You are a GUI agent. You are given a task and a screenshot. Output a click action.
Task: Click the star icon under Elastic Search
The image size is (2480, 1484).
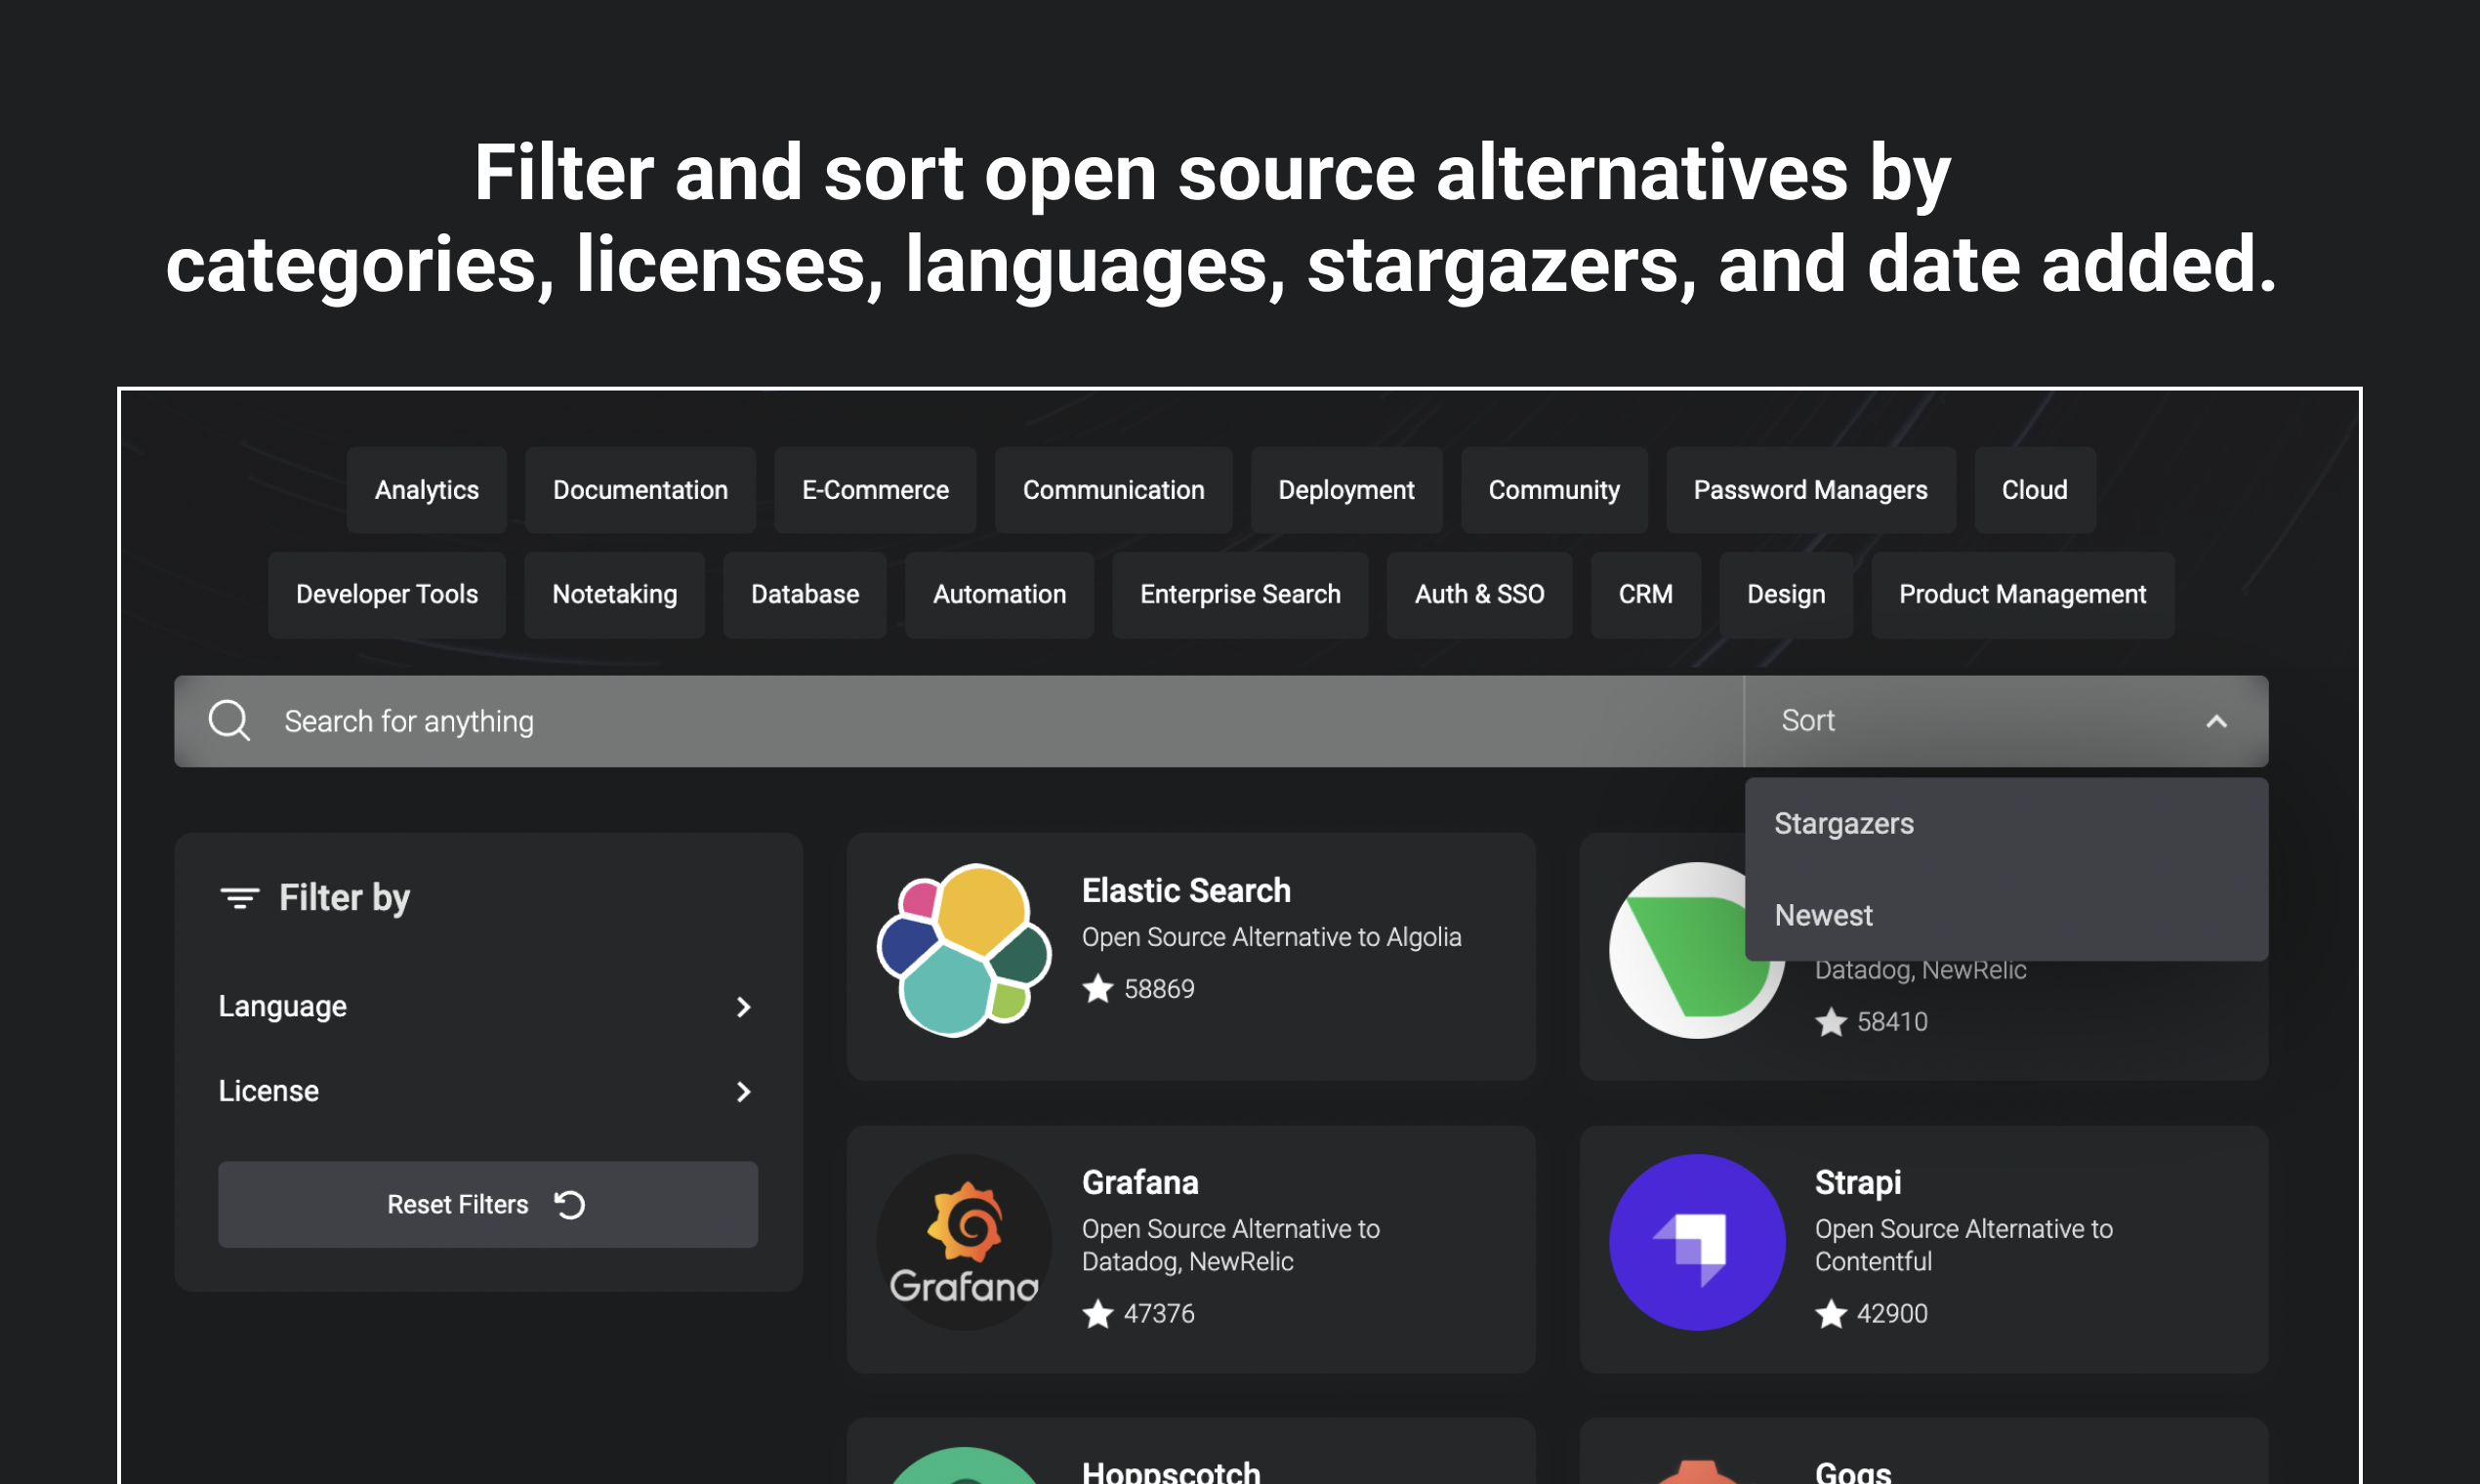pyautogui.click(x=1098, y=989)
